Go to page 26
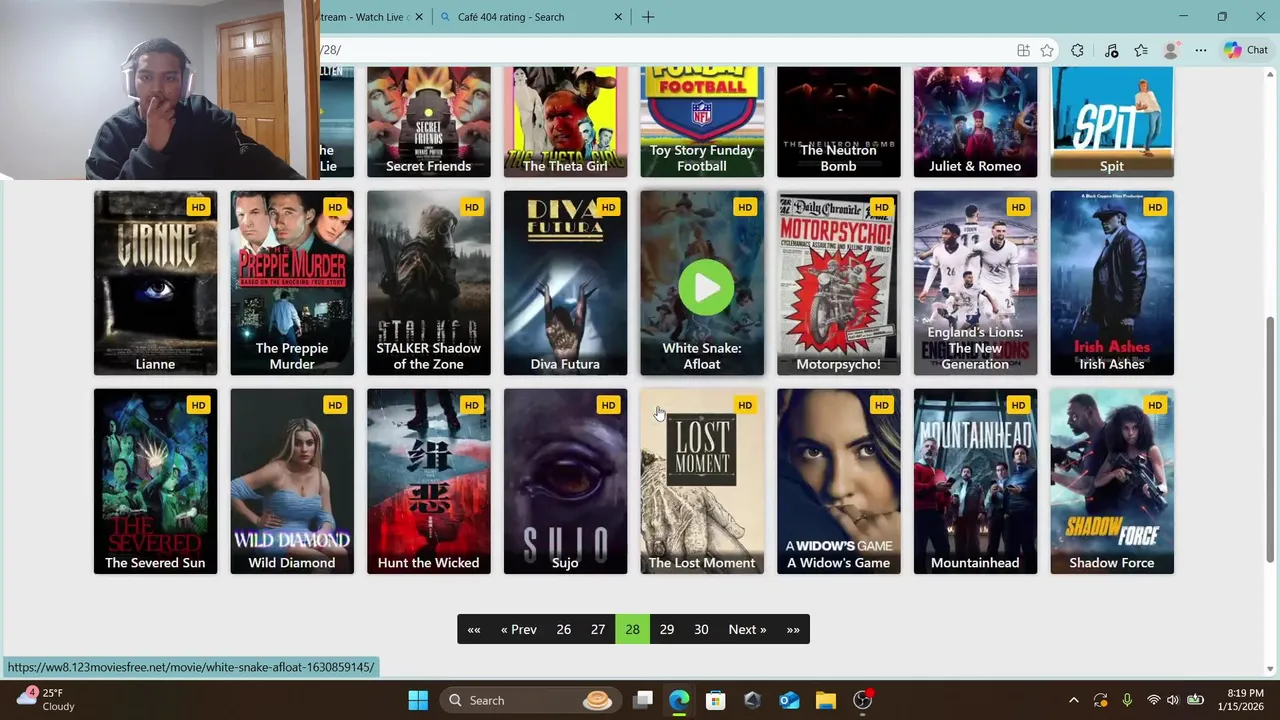The image size is (1280, 720). tap(564, 629)
